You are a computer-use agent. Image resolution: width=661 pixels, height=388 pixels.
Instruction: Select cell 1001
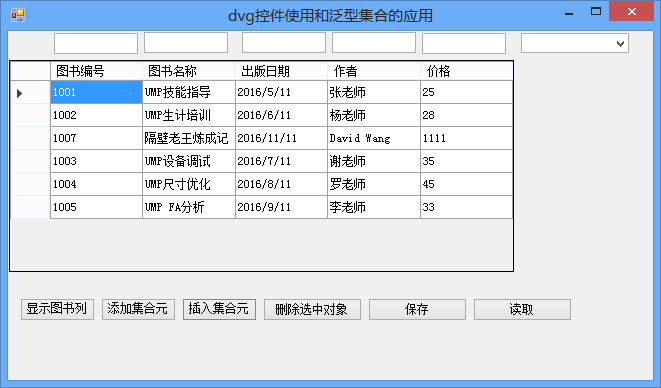pyautogui.click(x=97, y=92)
